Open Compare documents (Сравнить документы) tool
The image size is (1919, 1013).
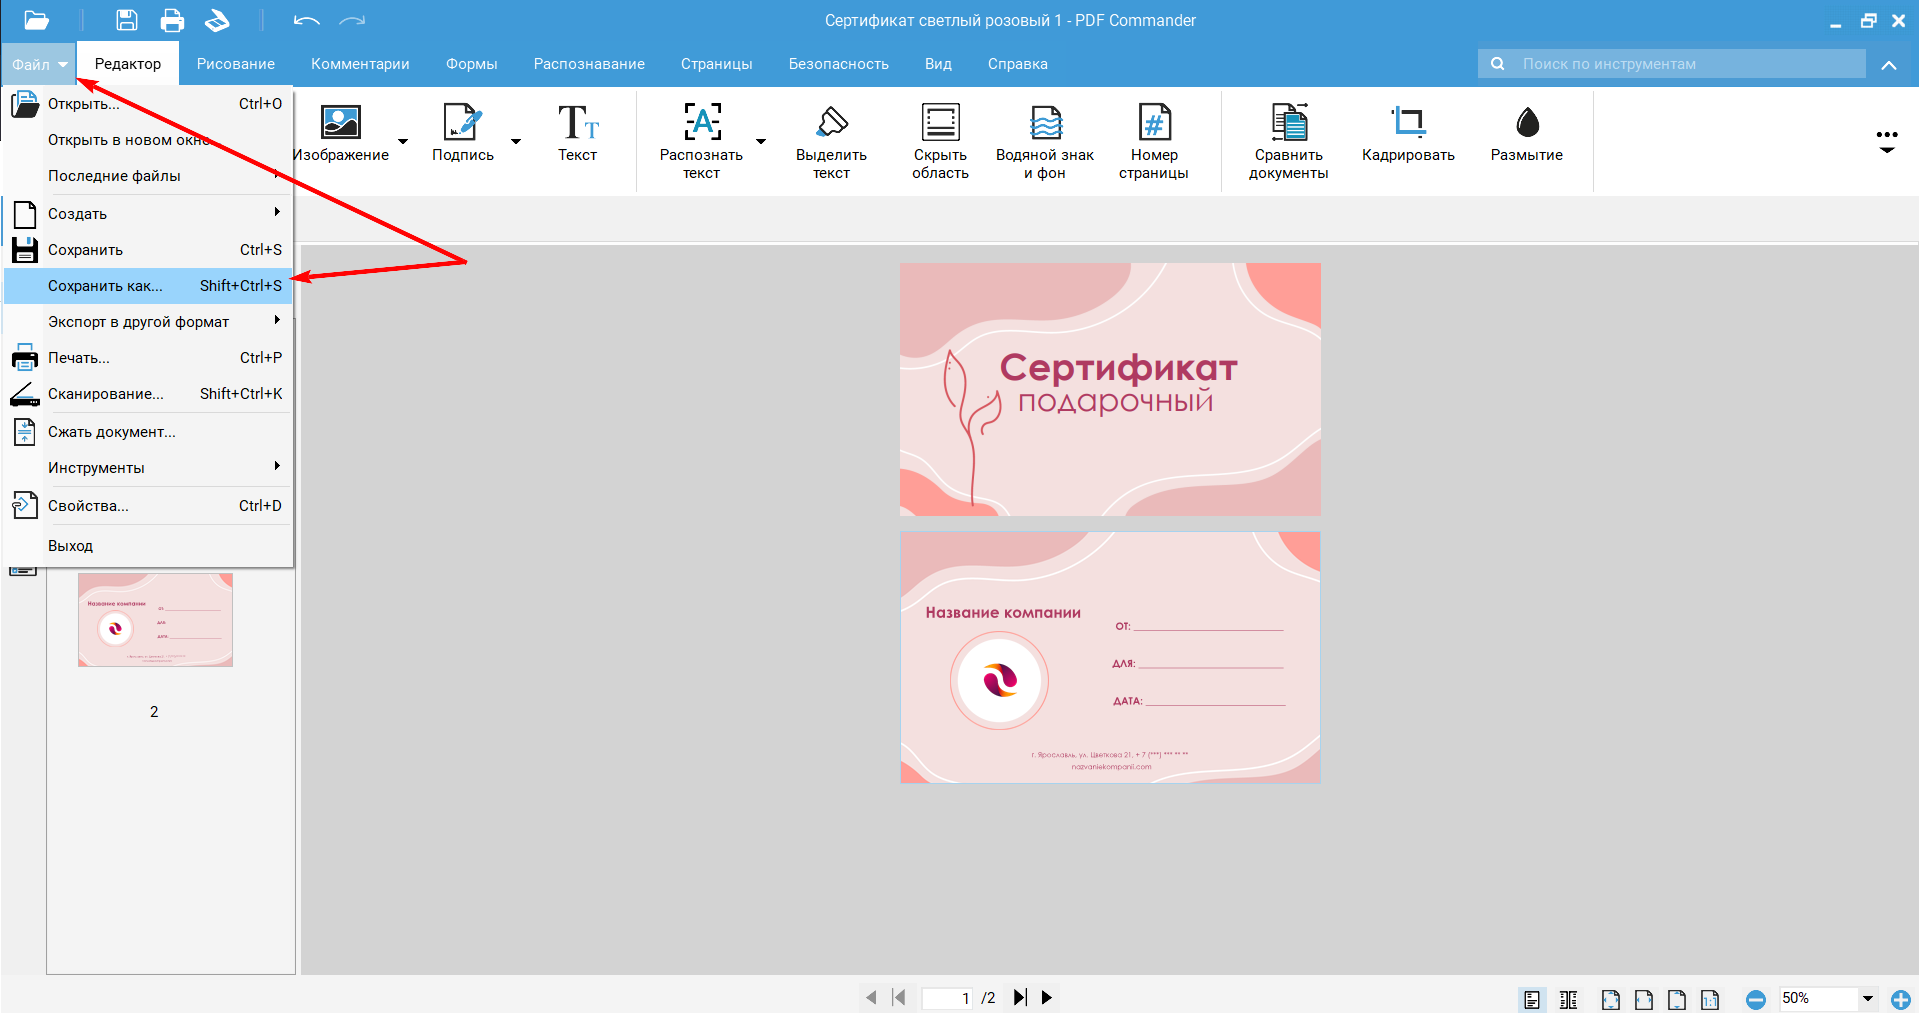(1288, 123)
